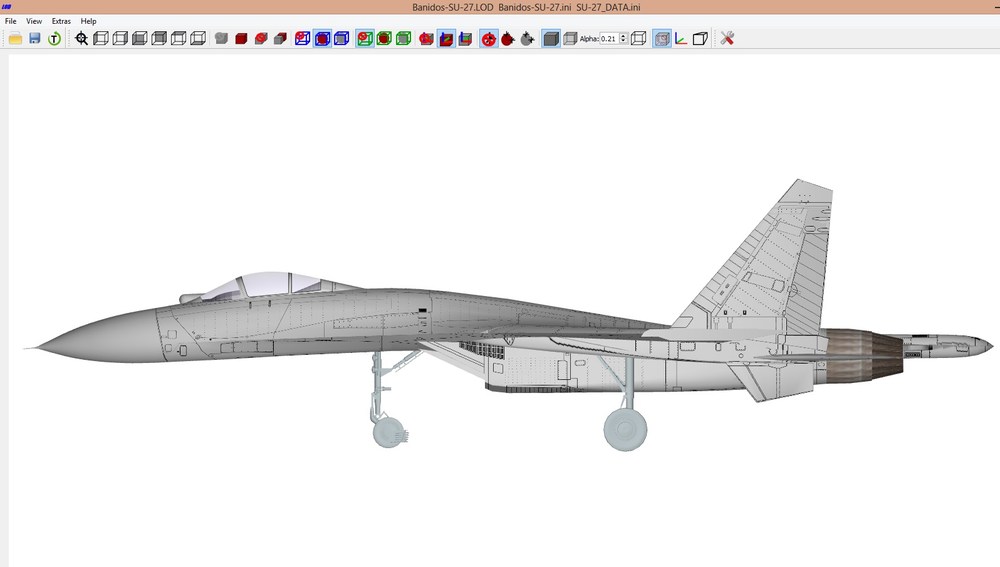Click the dark red round hook icon
This screenshot has height=567, width=1000.
[x=508, y=38]
